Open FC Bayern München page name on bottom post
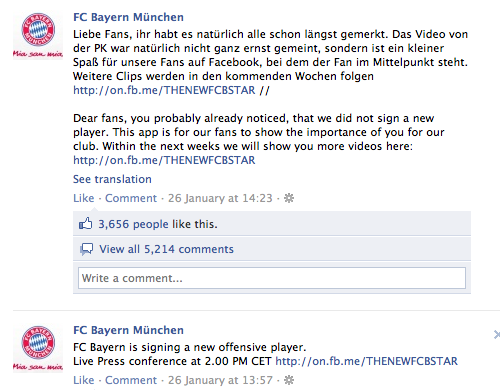This screenshot has width=500, height=390. pos(128,330)
